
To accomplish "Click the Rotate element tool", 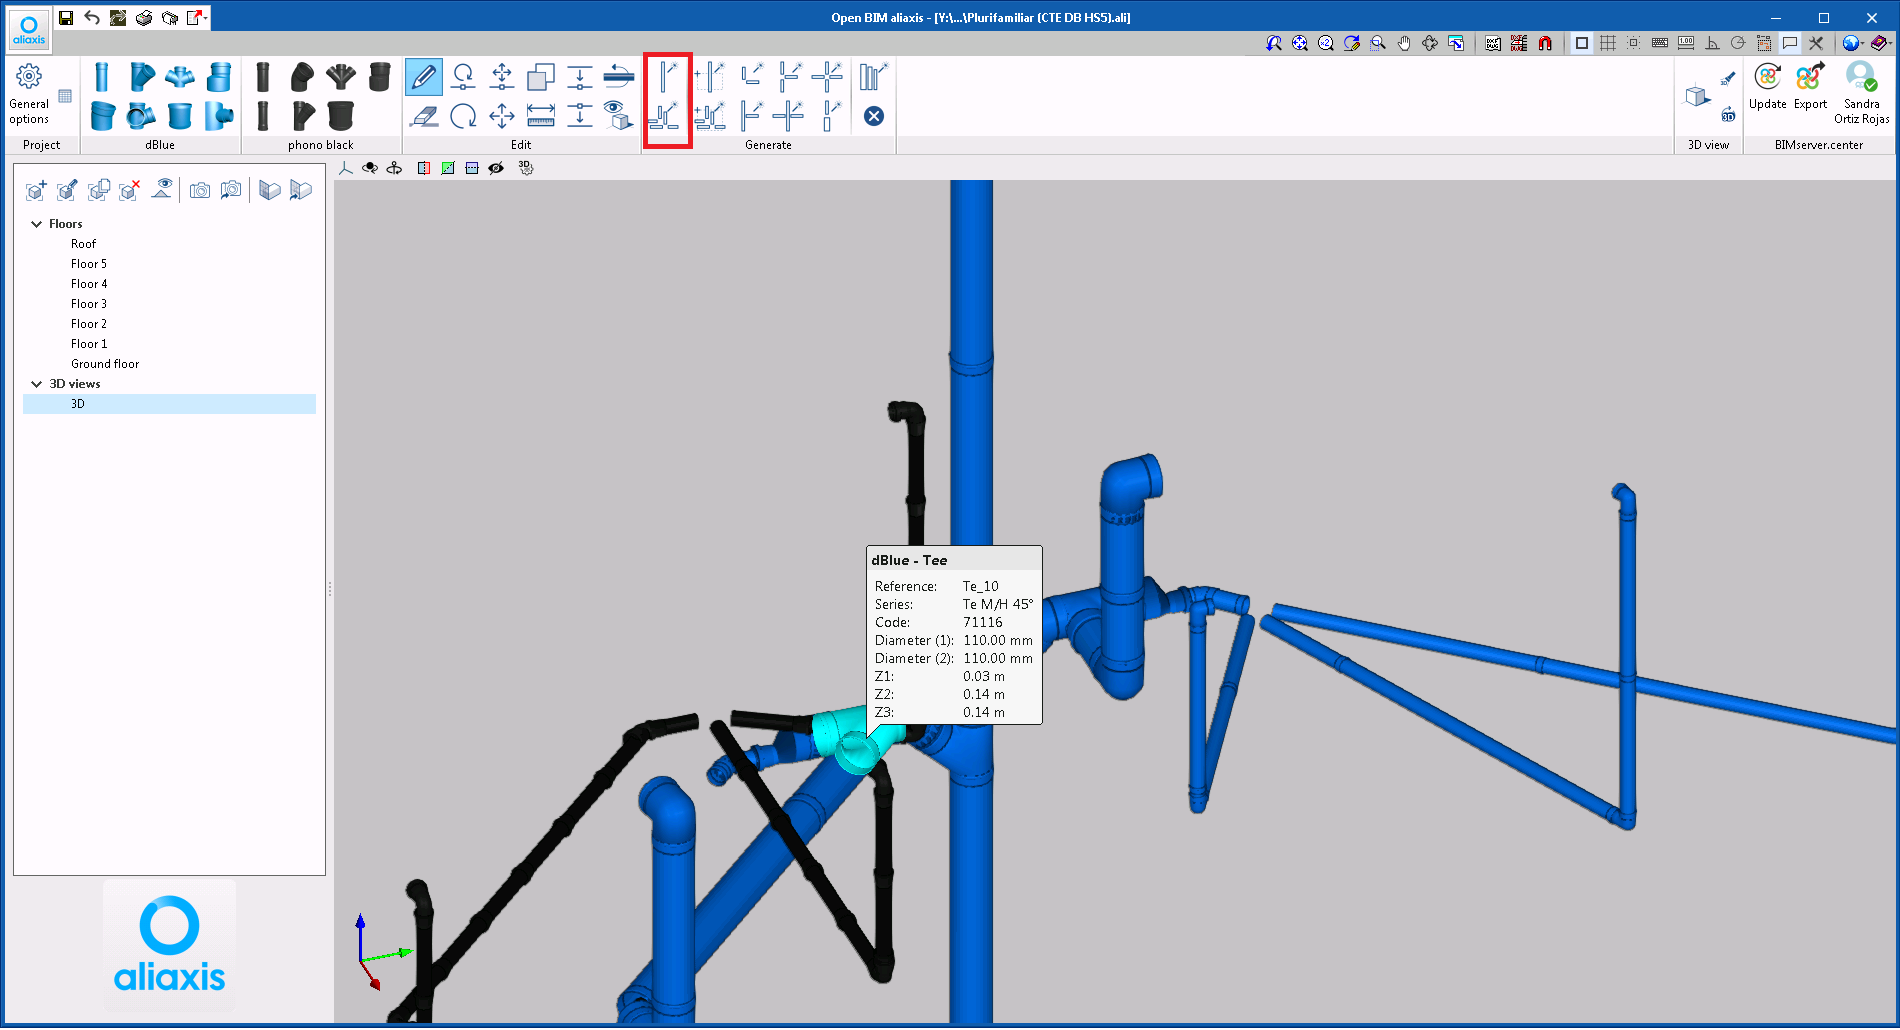I will tap(463, 116).
